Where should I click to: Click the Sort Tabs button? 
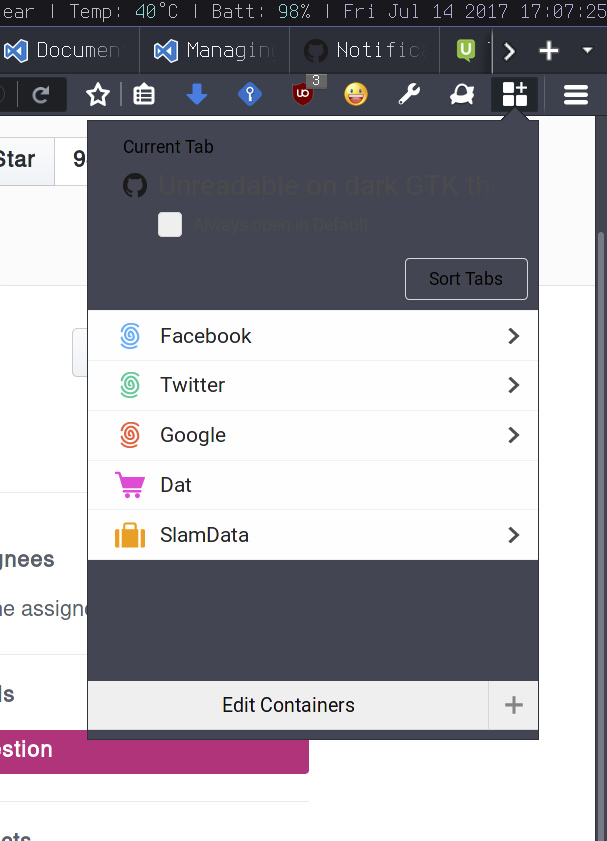tap(466, 279)
